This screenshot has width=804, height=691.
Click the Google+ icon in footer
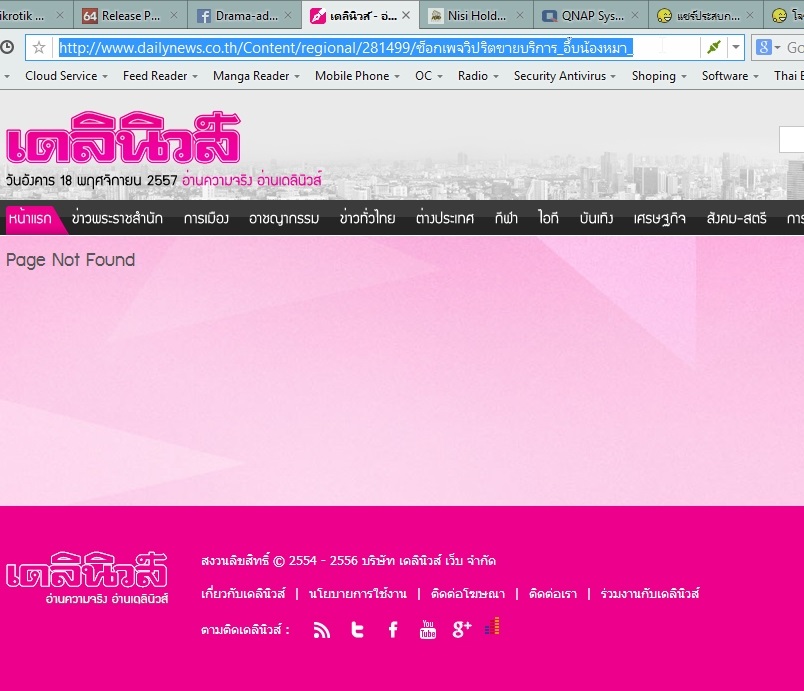462,629
